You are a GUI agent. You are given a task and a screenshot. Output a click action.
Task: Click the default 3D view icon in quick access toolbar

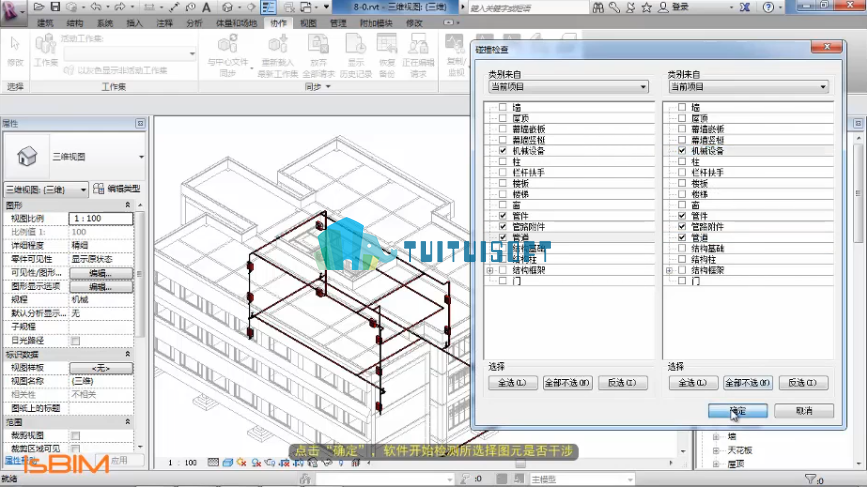(x=227, y=7)
